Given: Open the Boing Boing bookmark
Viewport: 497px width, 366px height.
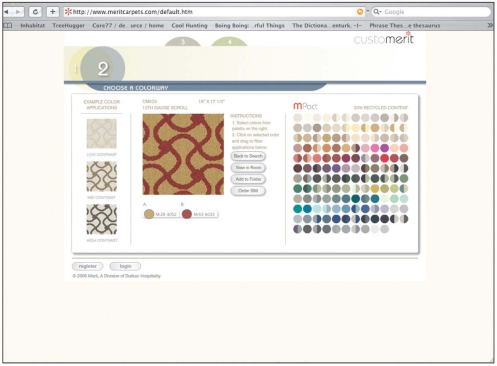Looking at the screenshot, I should (x=250, y=26).
